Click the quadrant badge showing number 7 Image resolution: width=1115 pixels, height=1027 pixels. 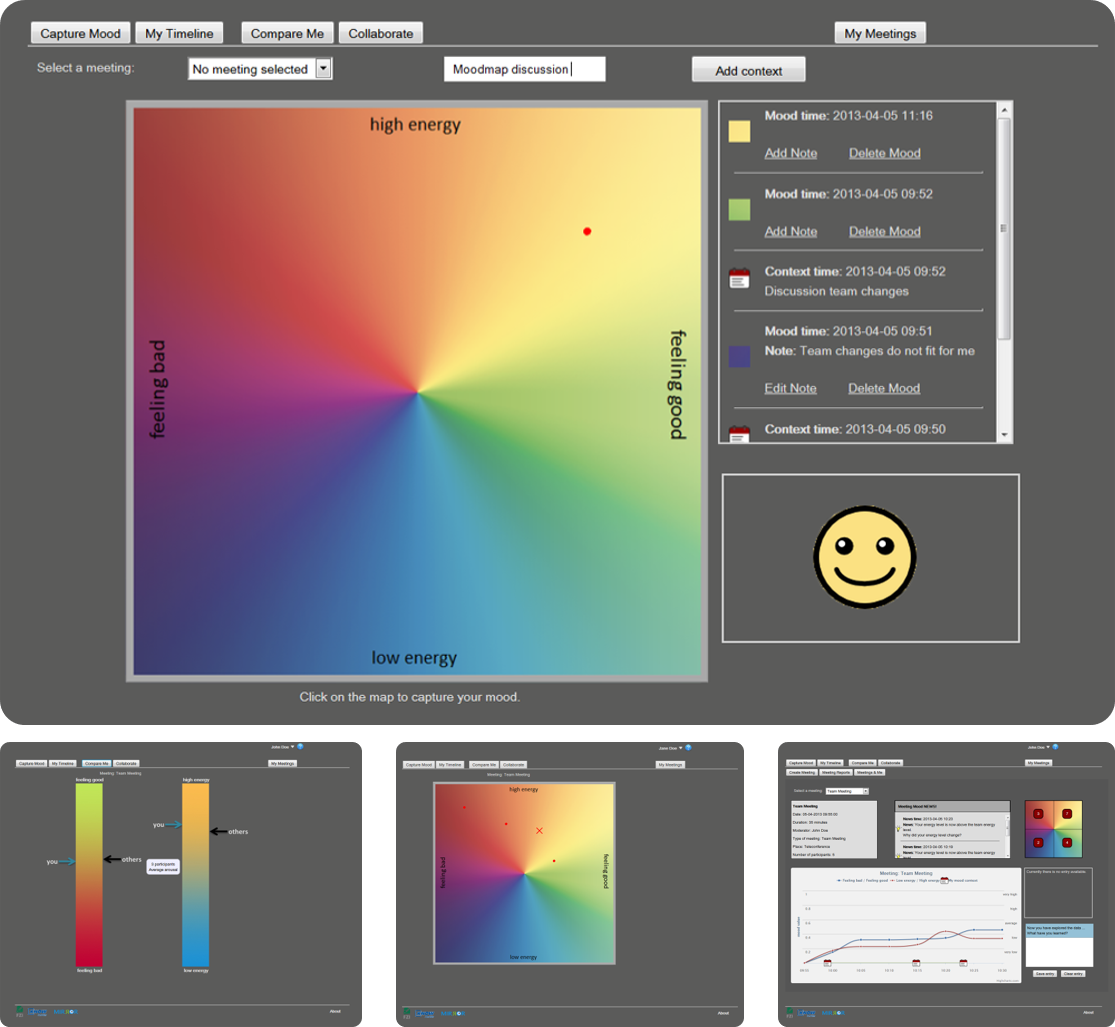click(x=1066, y=814)
